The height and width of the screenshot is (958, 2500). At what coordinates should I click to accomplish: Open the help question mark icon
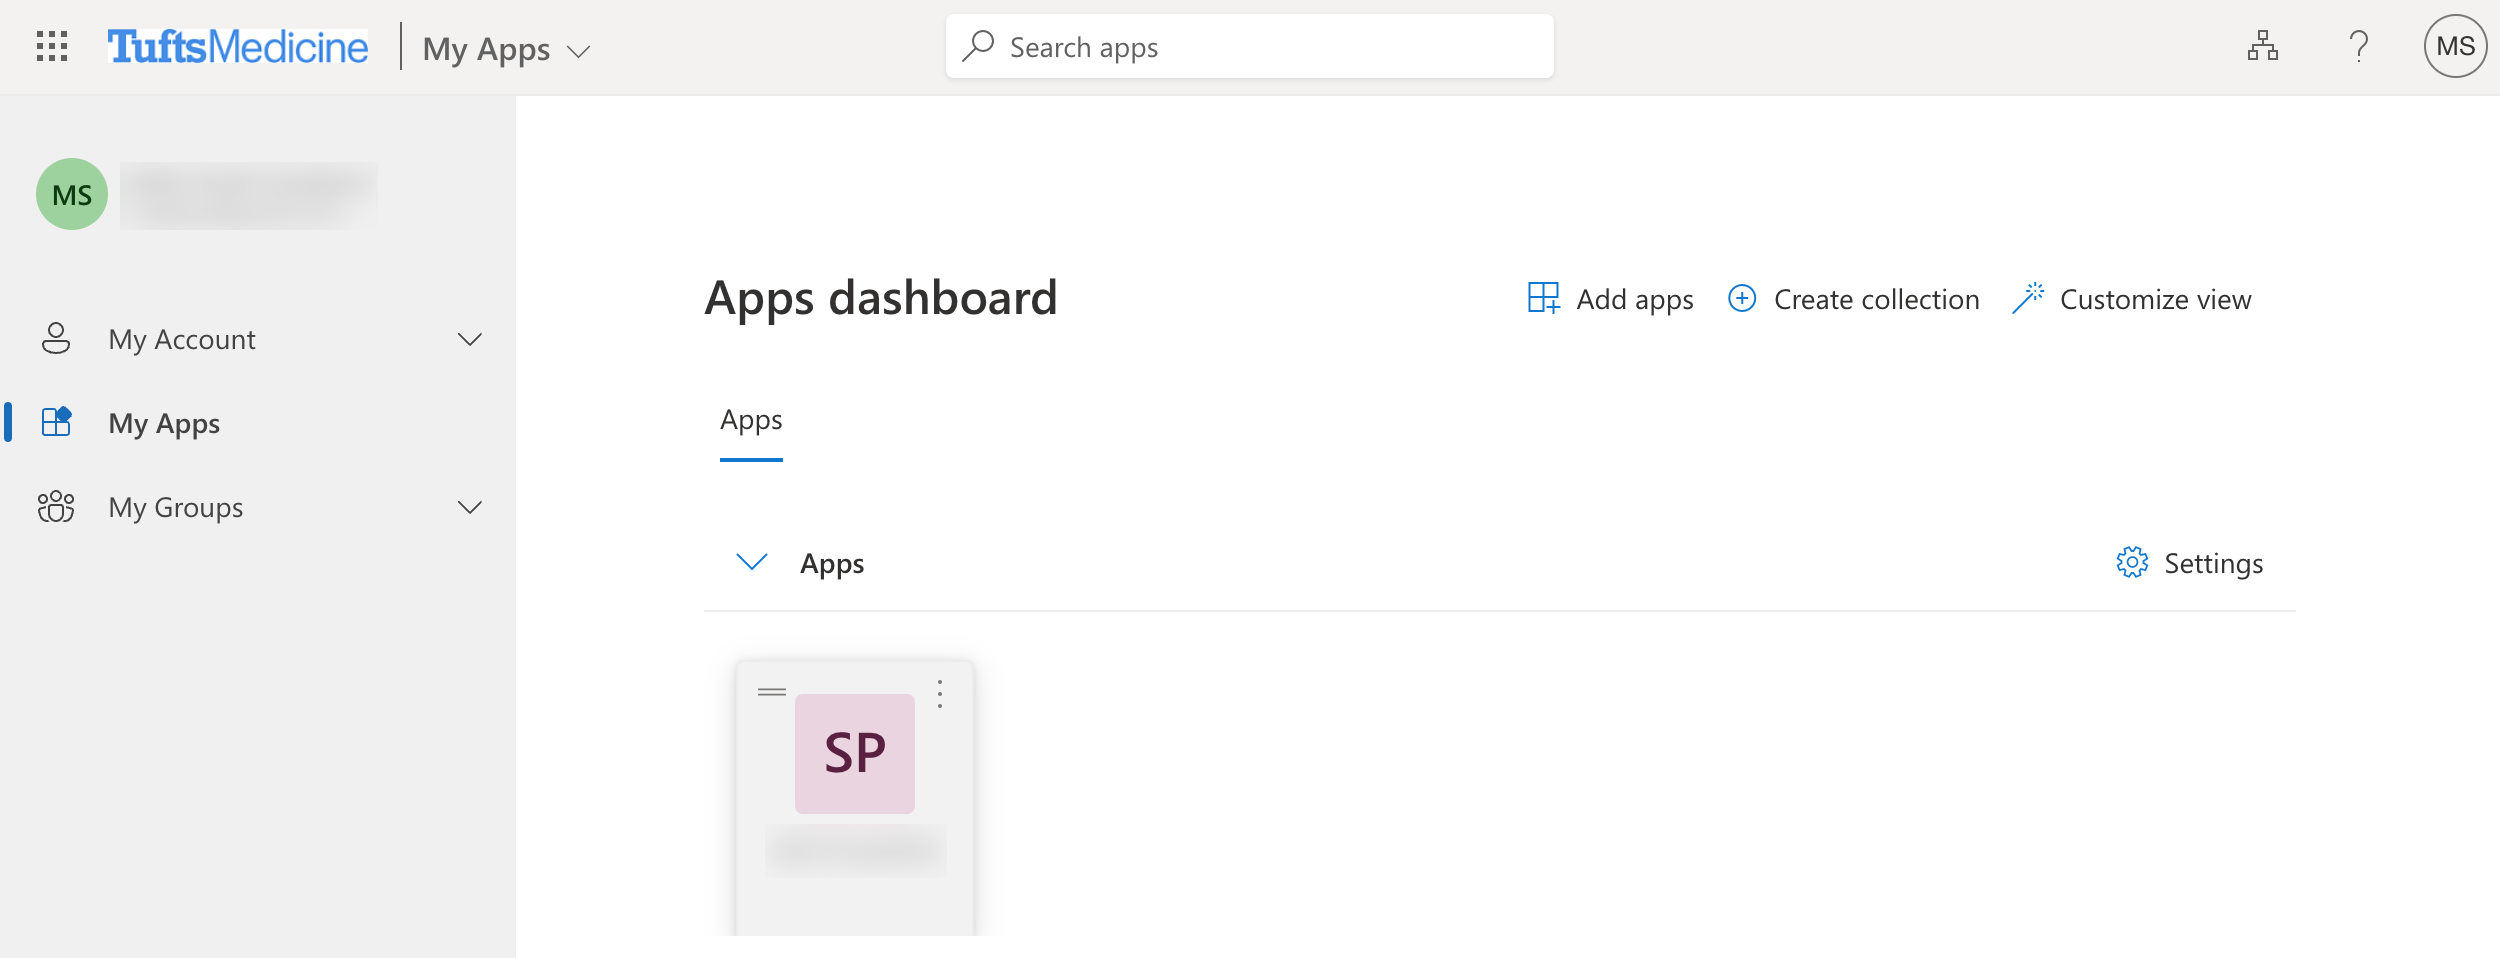[2358, 46]
